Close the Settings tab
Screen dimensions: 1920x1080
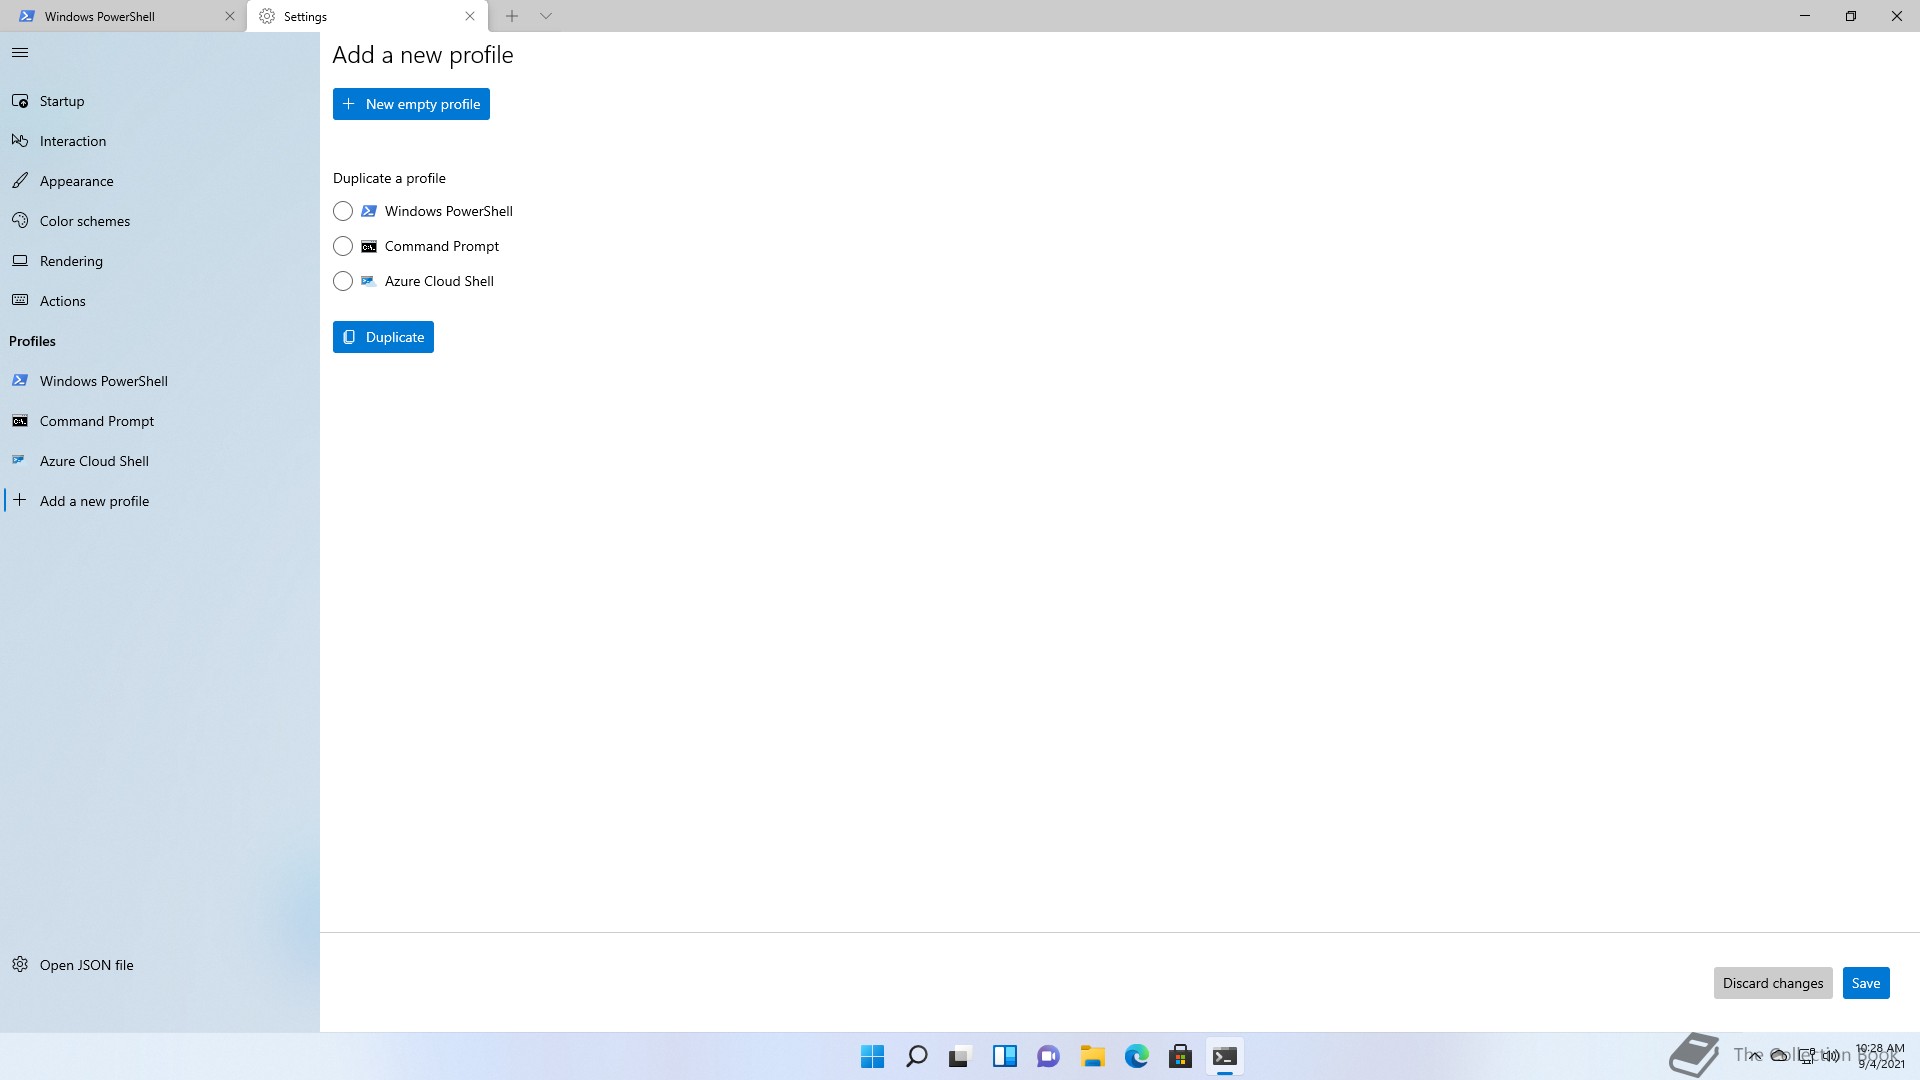[x=470, y=16]
